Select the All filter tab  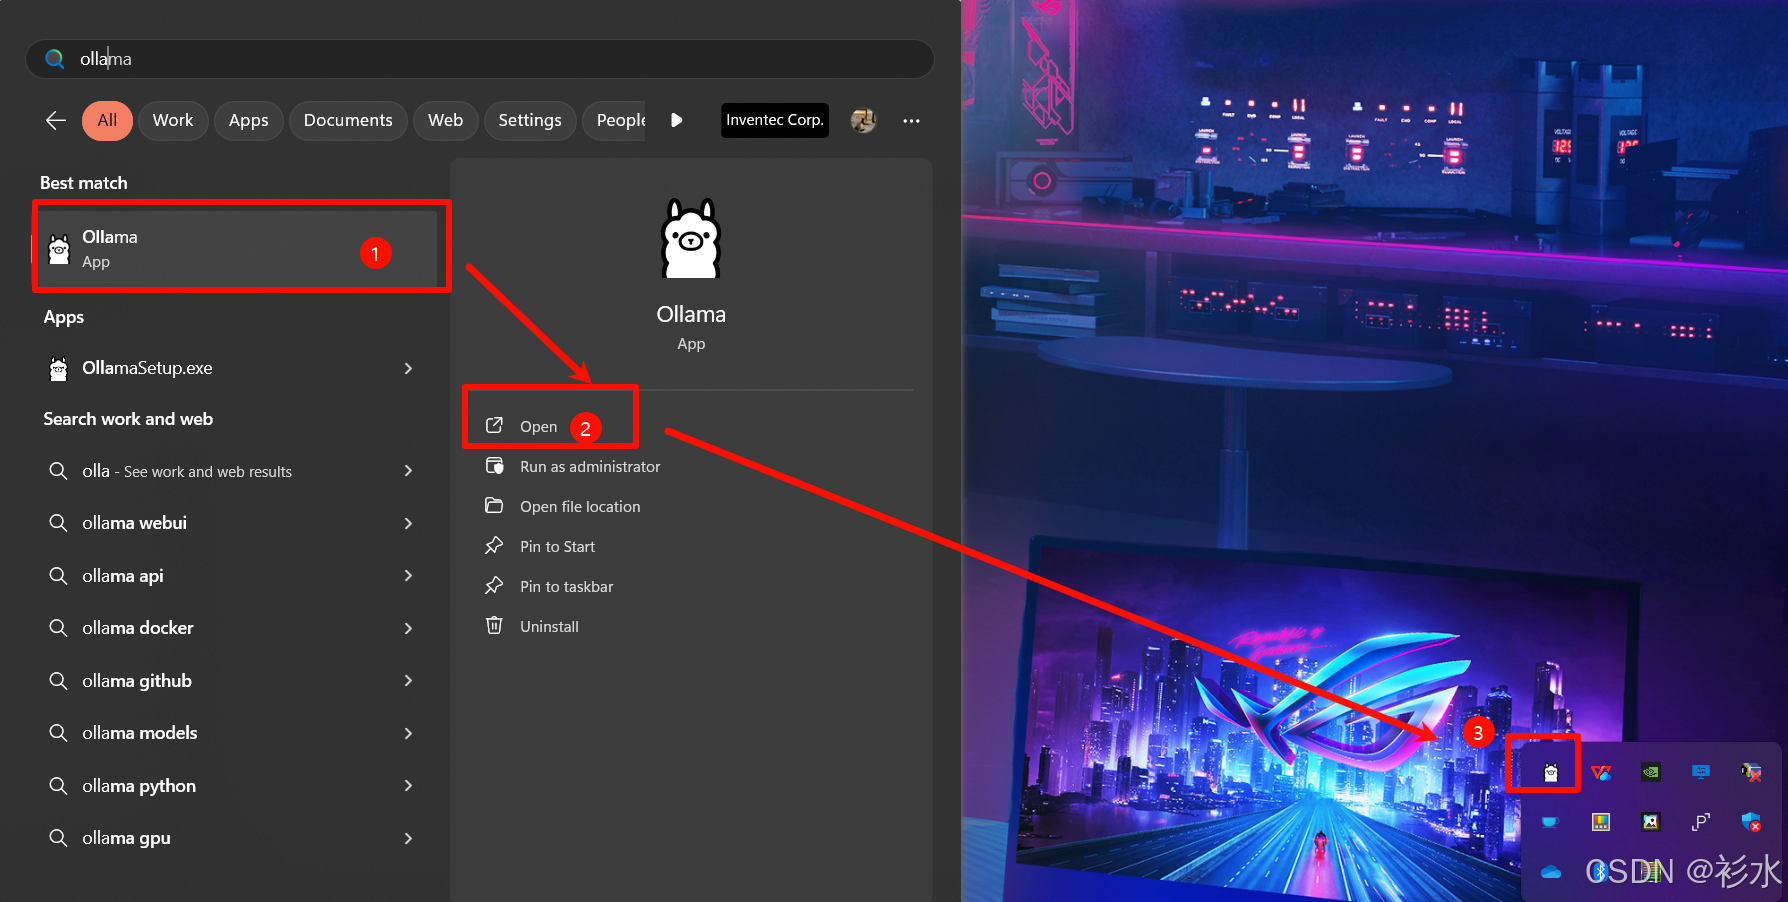[x=107, y=120]
